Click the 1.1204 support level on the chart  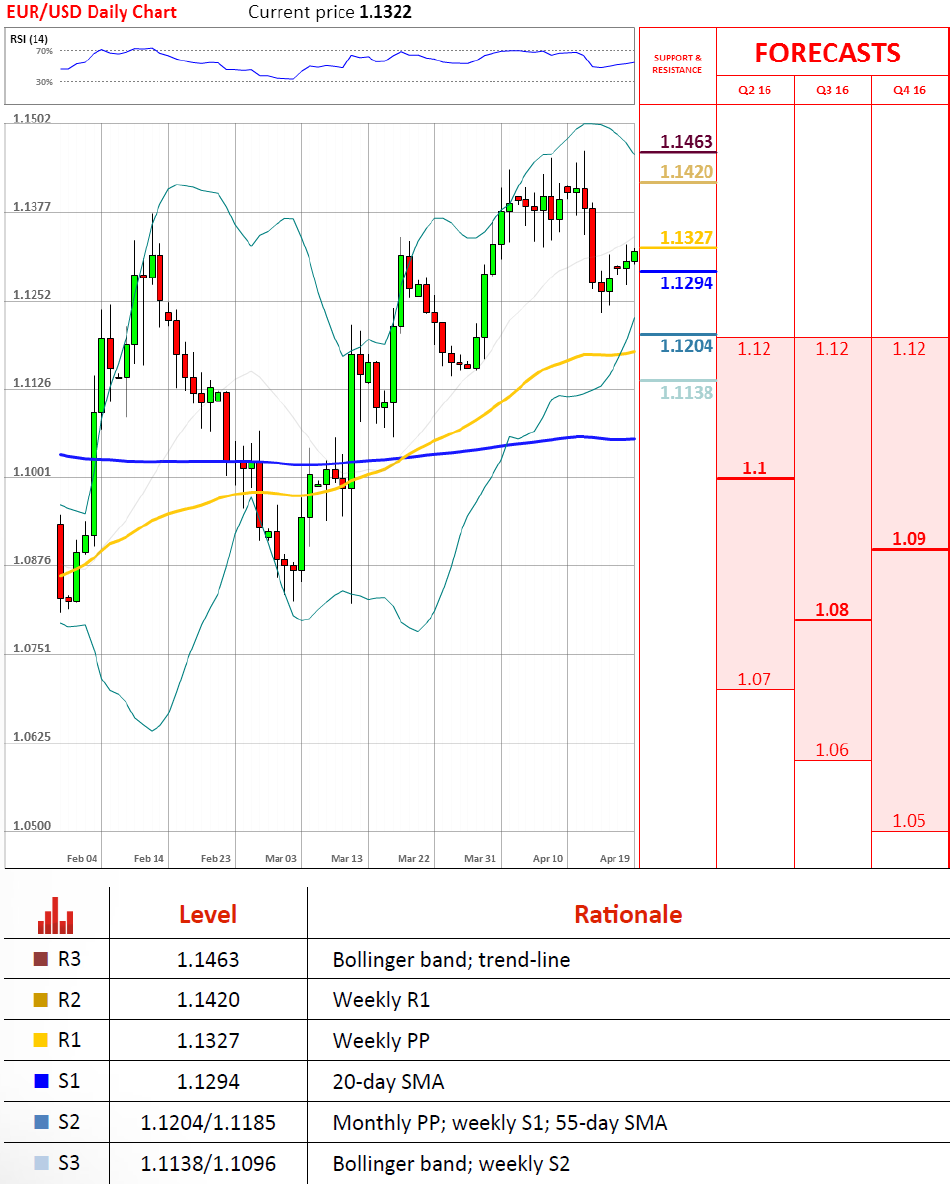[686, 346]
